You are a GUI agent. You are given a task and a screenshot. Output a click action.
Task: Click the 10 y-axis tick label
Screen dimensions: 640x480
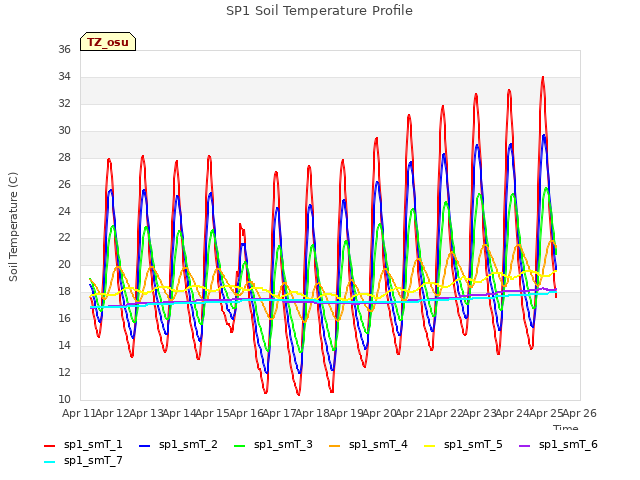(64, 399)
